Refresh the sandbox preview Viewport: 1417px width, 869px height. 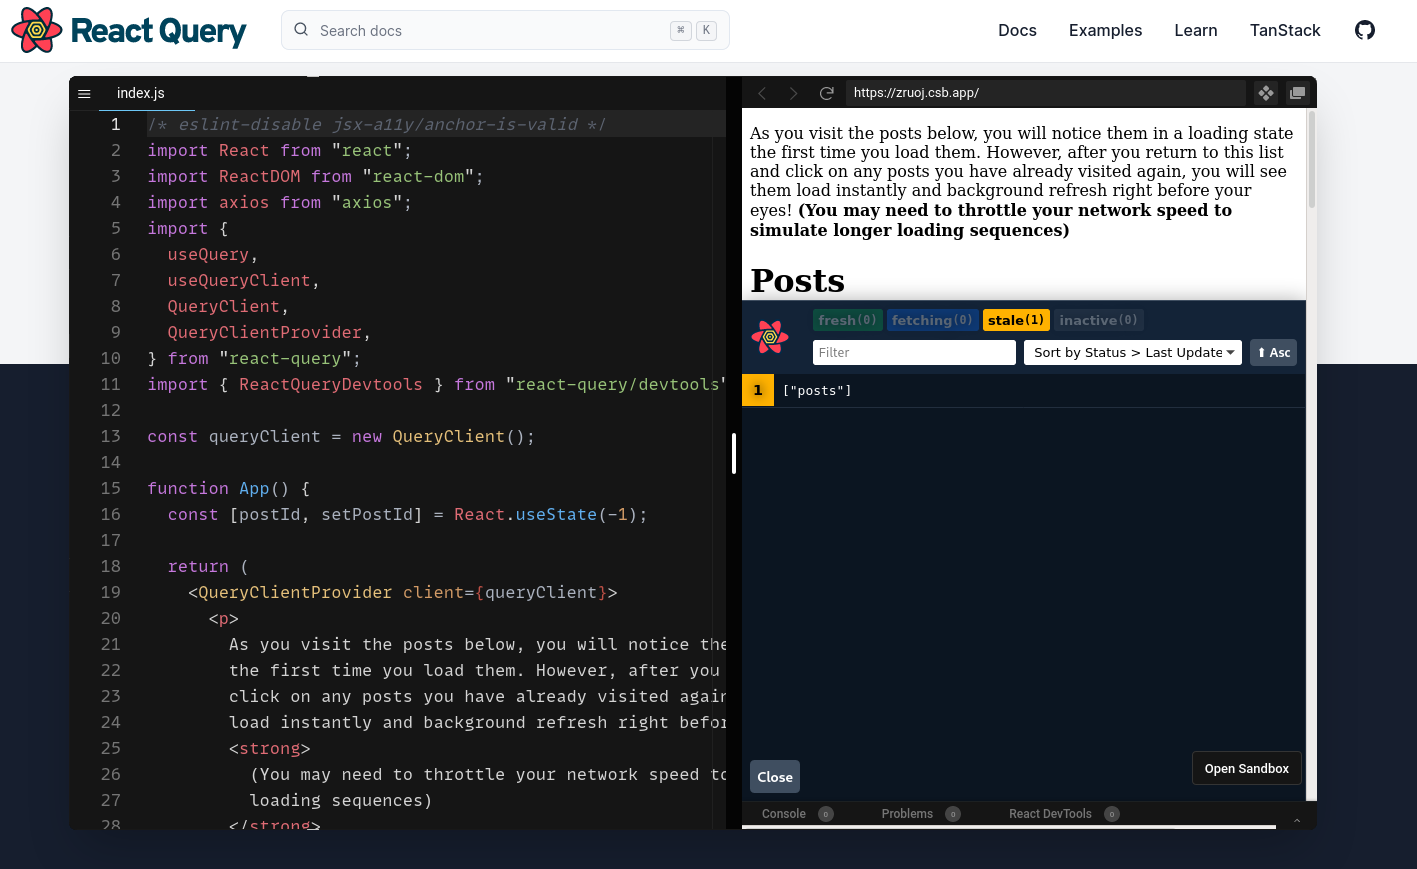tap(826, 93)
